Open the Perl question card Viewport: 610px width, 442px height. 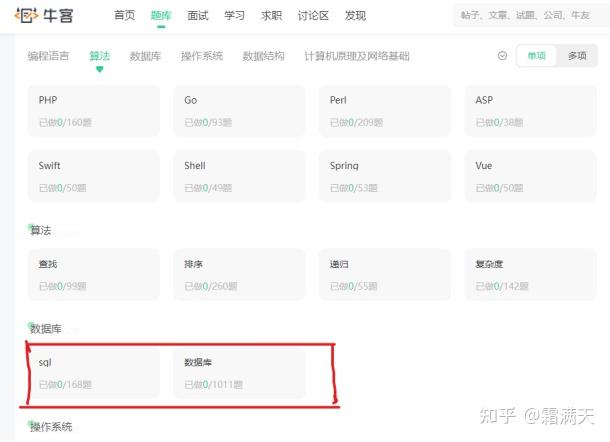pos(385,111)
